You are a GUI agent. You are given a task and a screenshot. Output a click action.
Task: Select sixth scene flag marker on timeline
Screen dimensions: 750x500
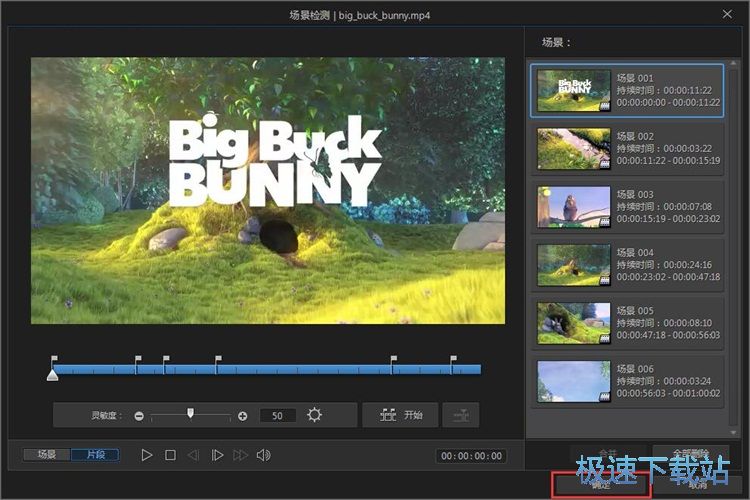pos(453,359)
